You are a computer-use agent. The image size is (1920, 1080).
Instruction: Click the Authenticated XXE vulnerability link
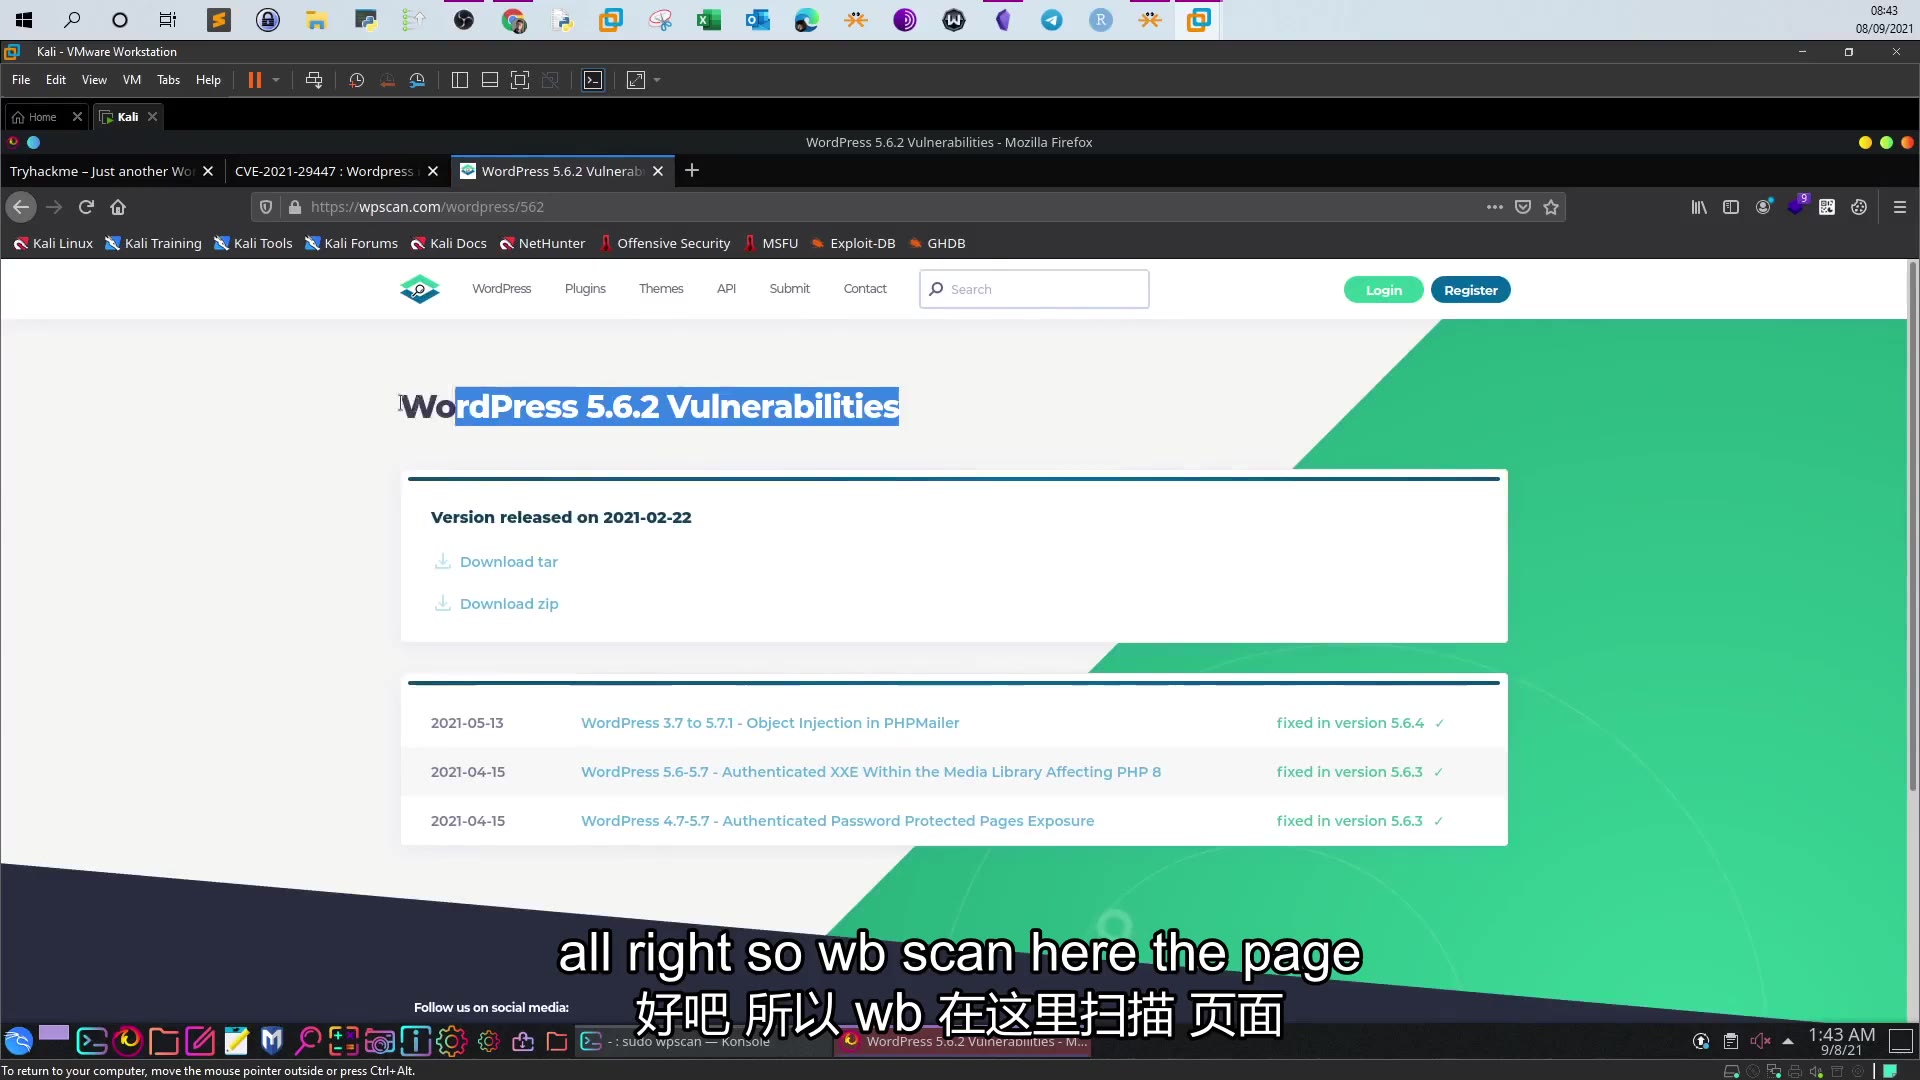pos(872,771)
